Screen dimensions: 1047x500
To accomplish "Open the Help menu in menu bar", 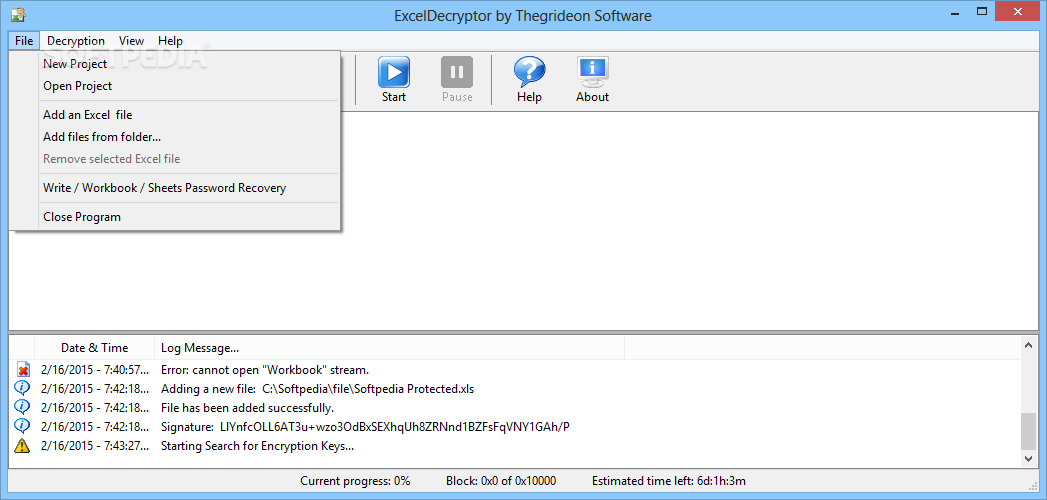I will [170, 41].
